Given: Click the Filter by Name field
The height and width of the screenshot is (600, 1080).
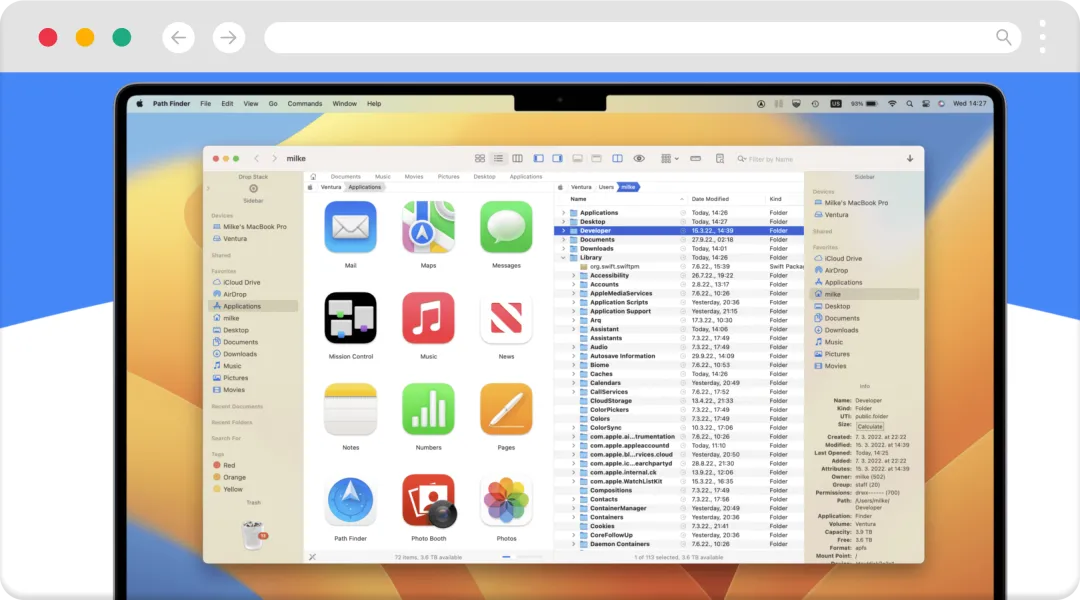Looking at the screenshot, I should 770,159.
